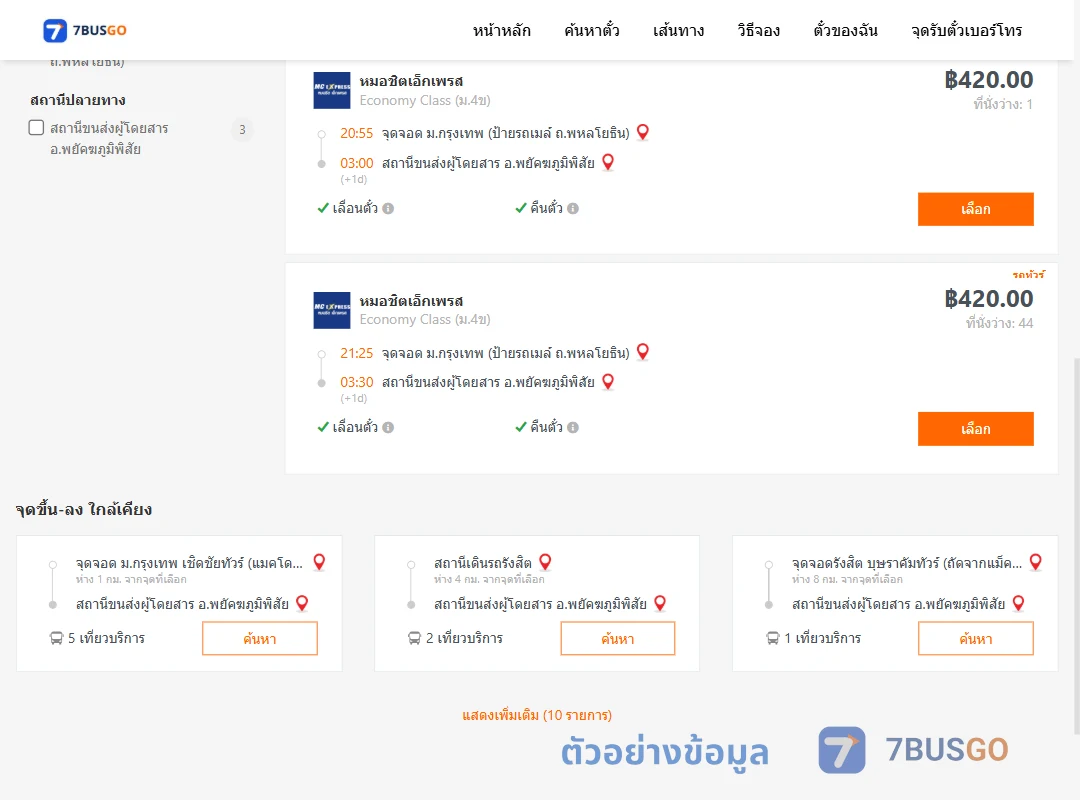The image size is (1080, 800).
Task: Expand แสดงเพิ่มเติม (10 รายการ) list
Action: pyautogui.click(x=537, y=715)
